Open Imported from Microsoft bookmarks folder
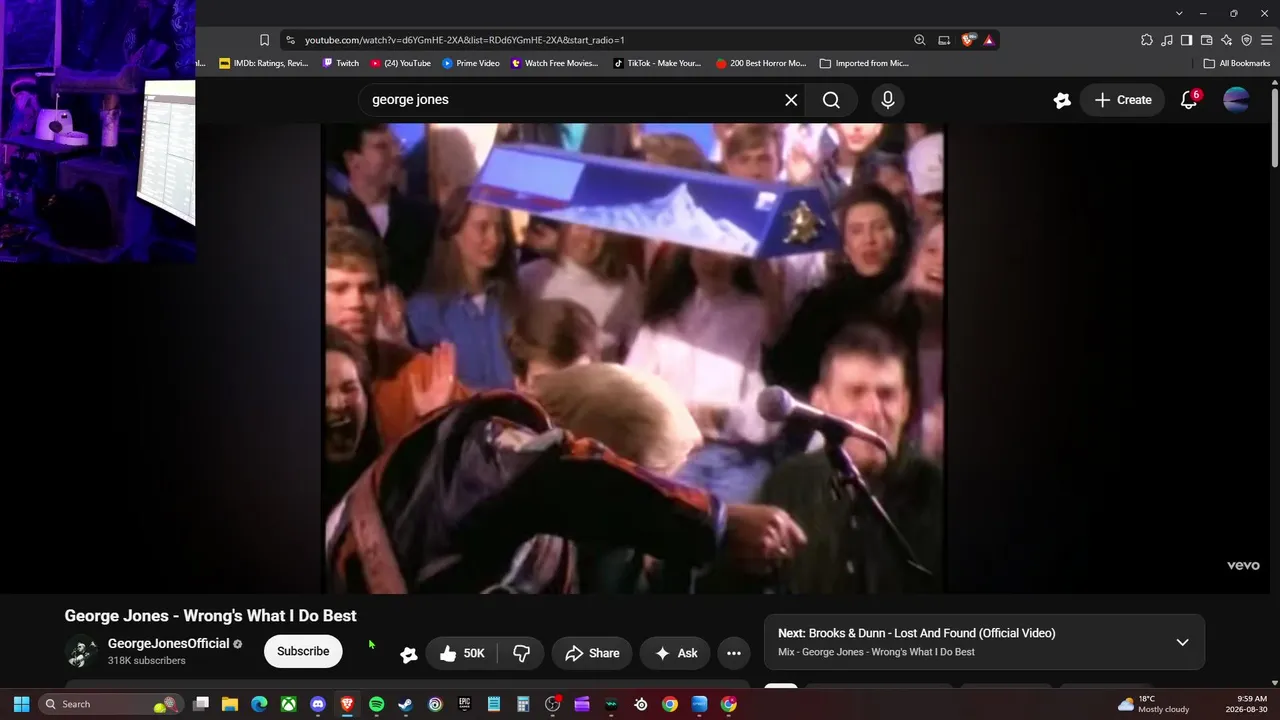The width and height of the screenshot is (1280, 720). (864, 63)
